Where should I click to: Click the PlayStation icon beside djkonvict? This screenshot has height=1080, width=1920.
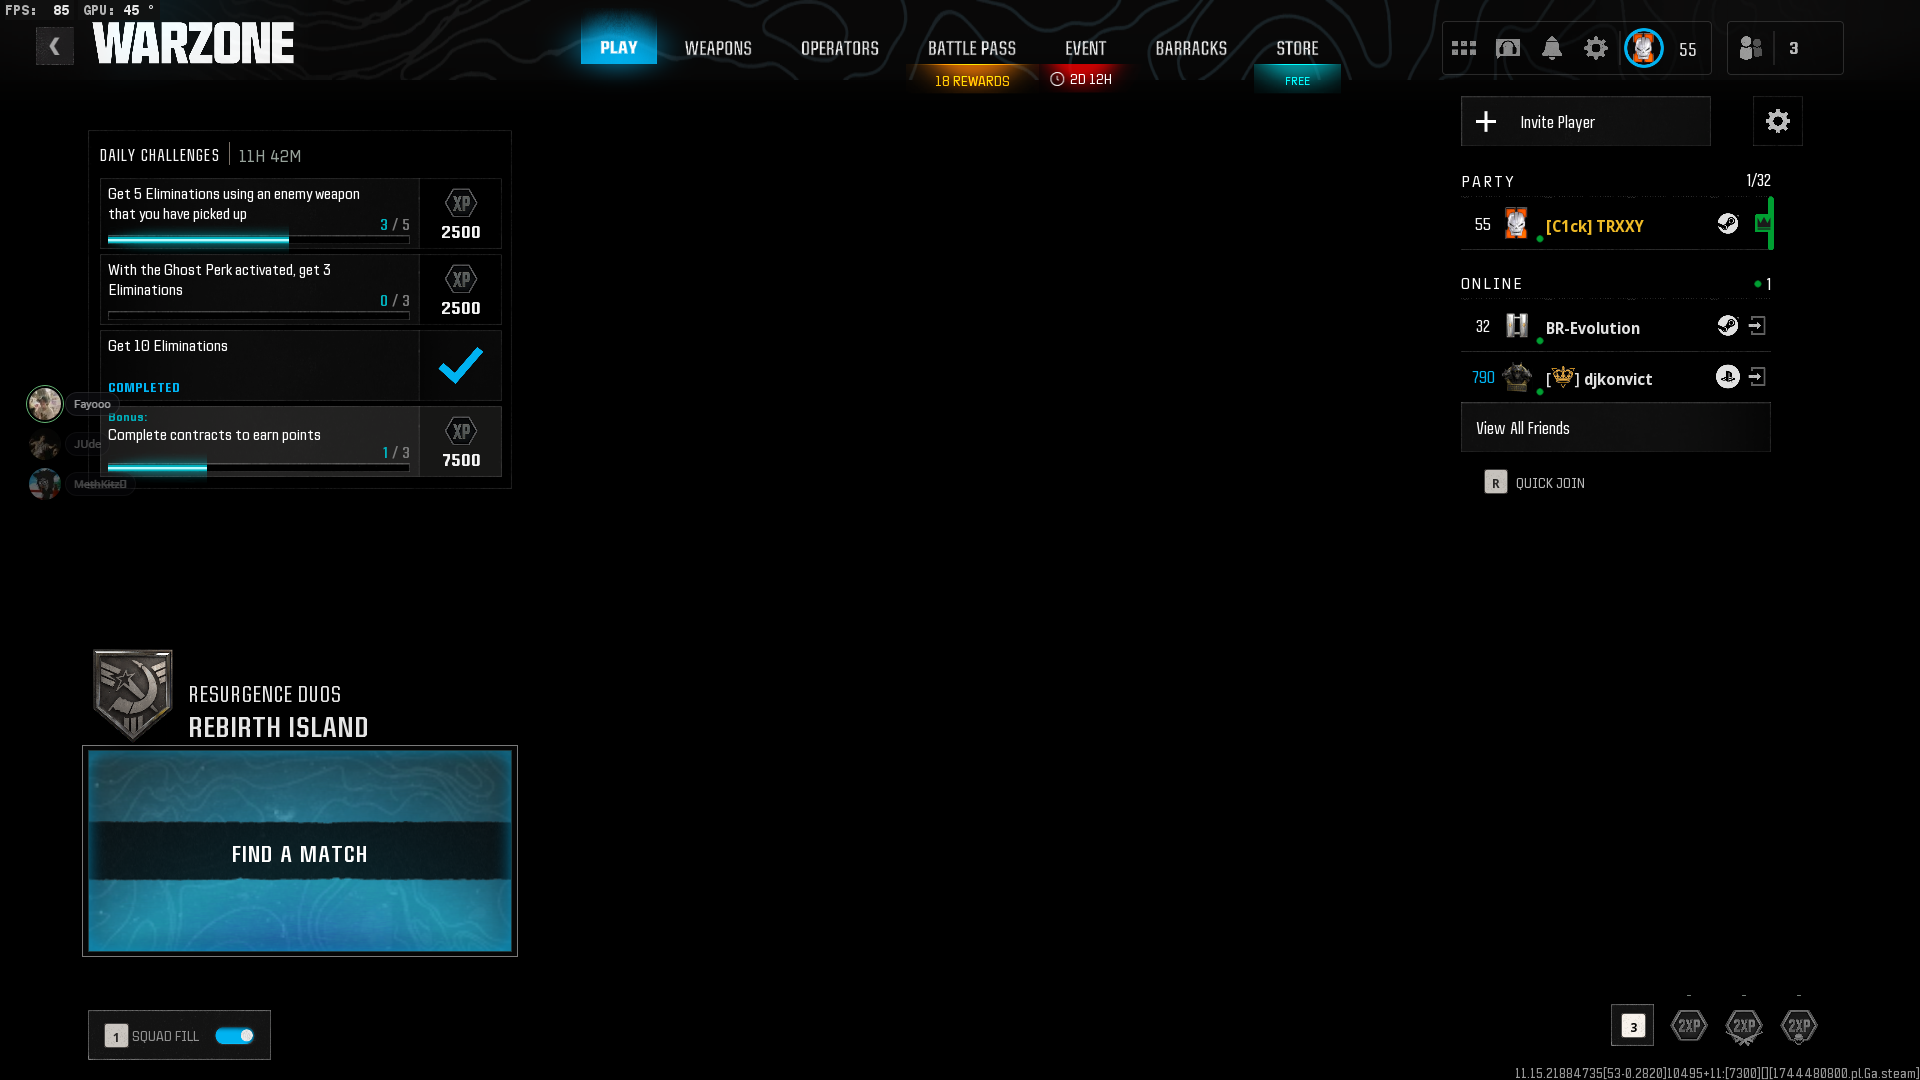[x=1728, y=376]
